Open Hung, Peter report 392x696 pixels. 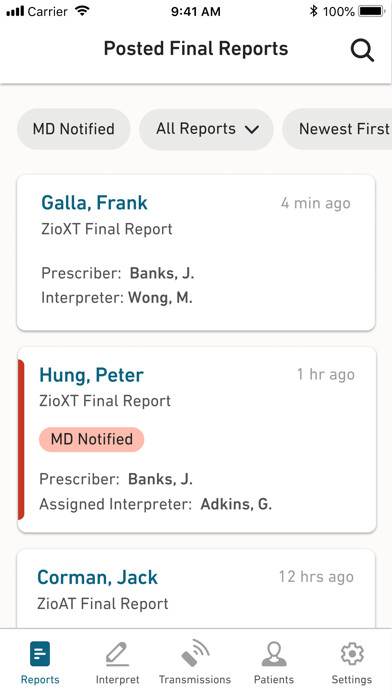196,439
